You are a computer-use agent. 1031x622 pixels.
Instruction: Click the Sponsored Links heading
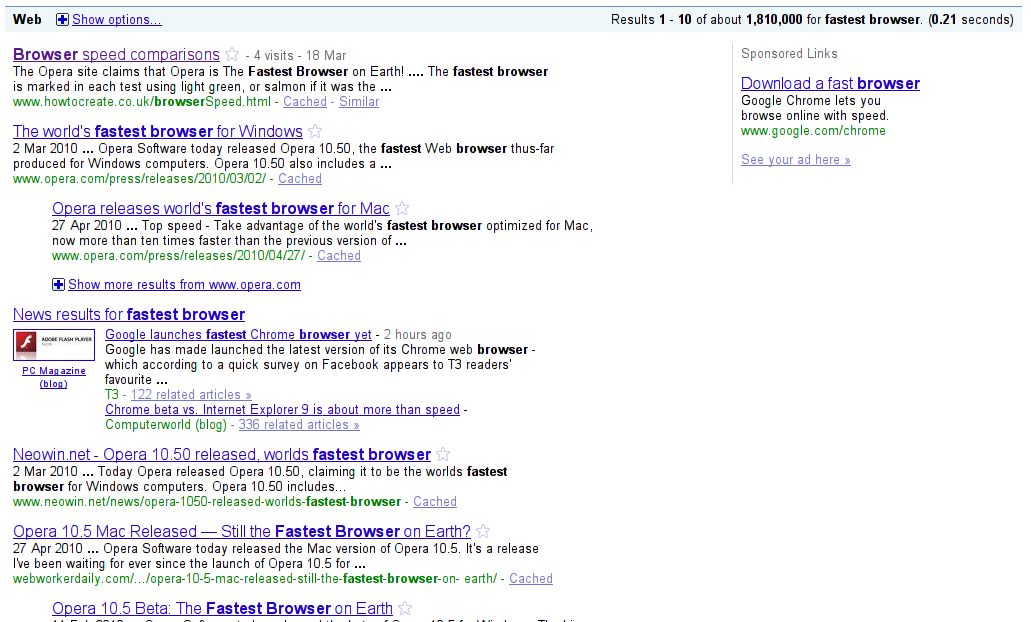pyautogui.click(x=789, y=54)
